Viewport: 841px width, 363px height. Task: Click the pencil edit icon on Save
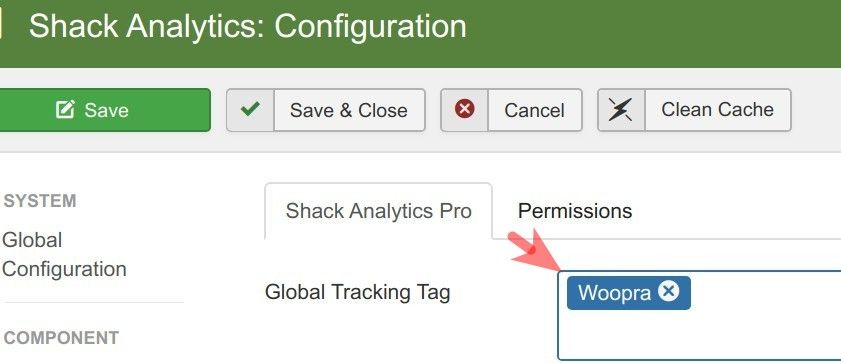65,110
